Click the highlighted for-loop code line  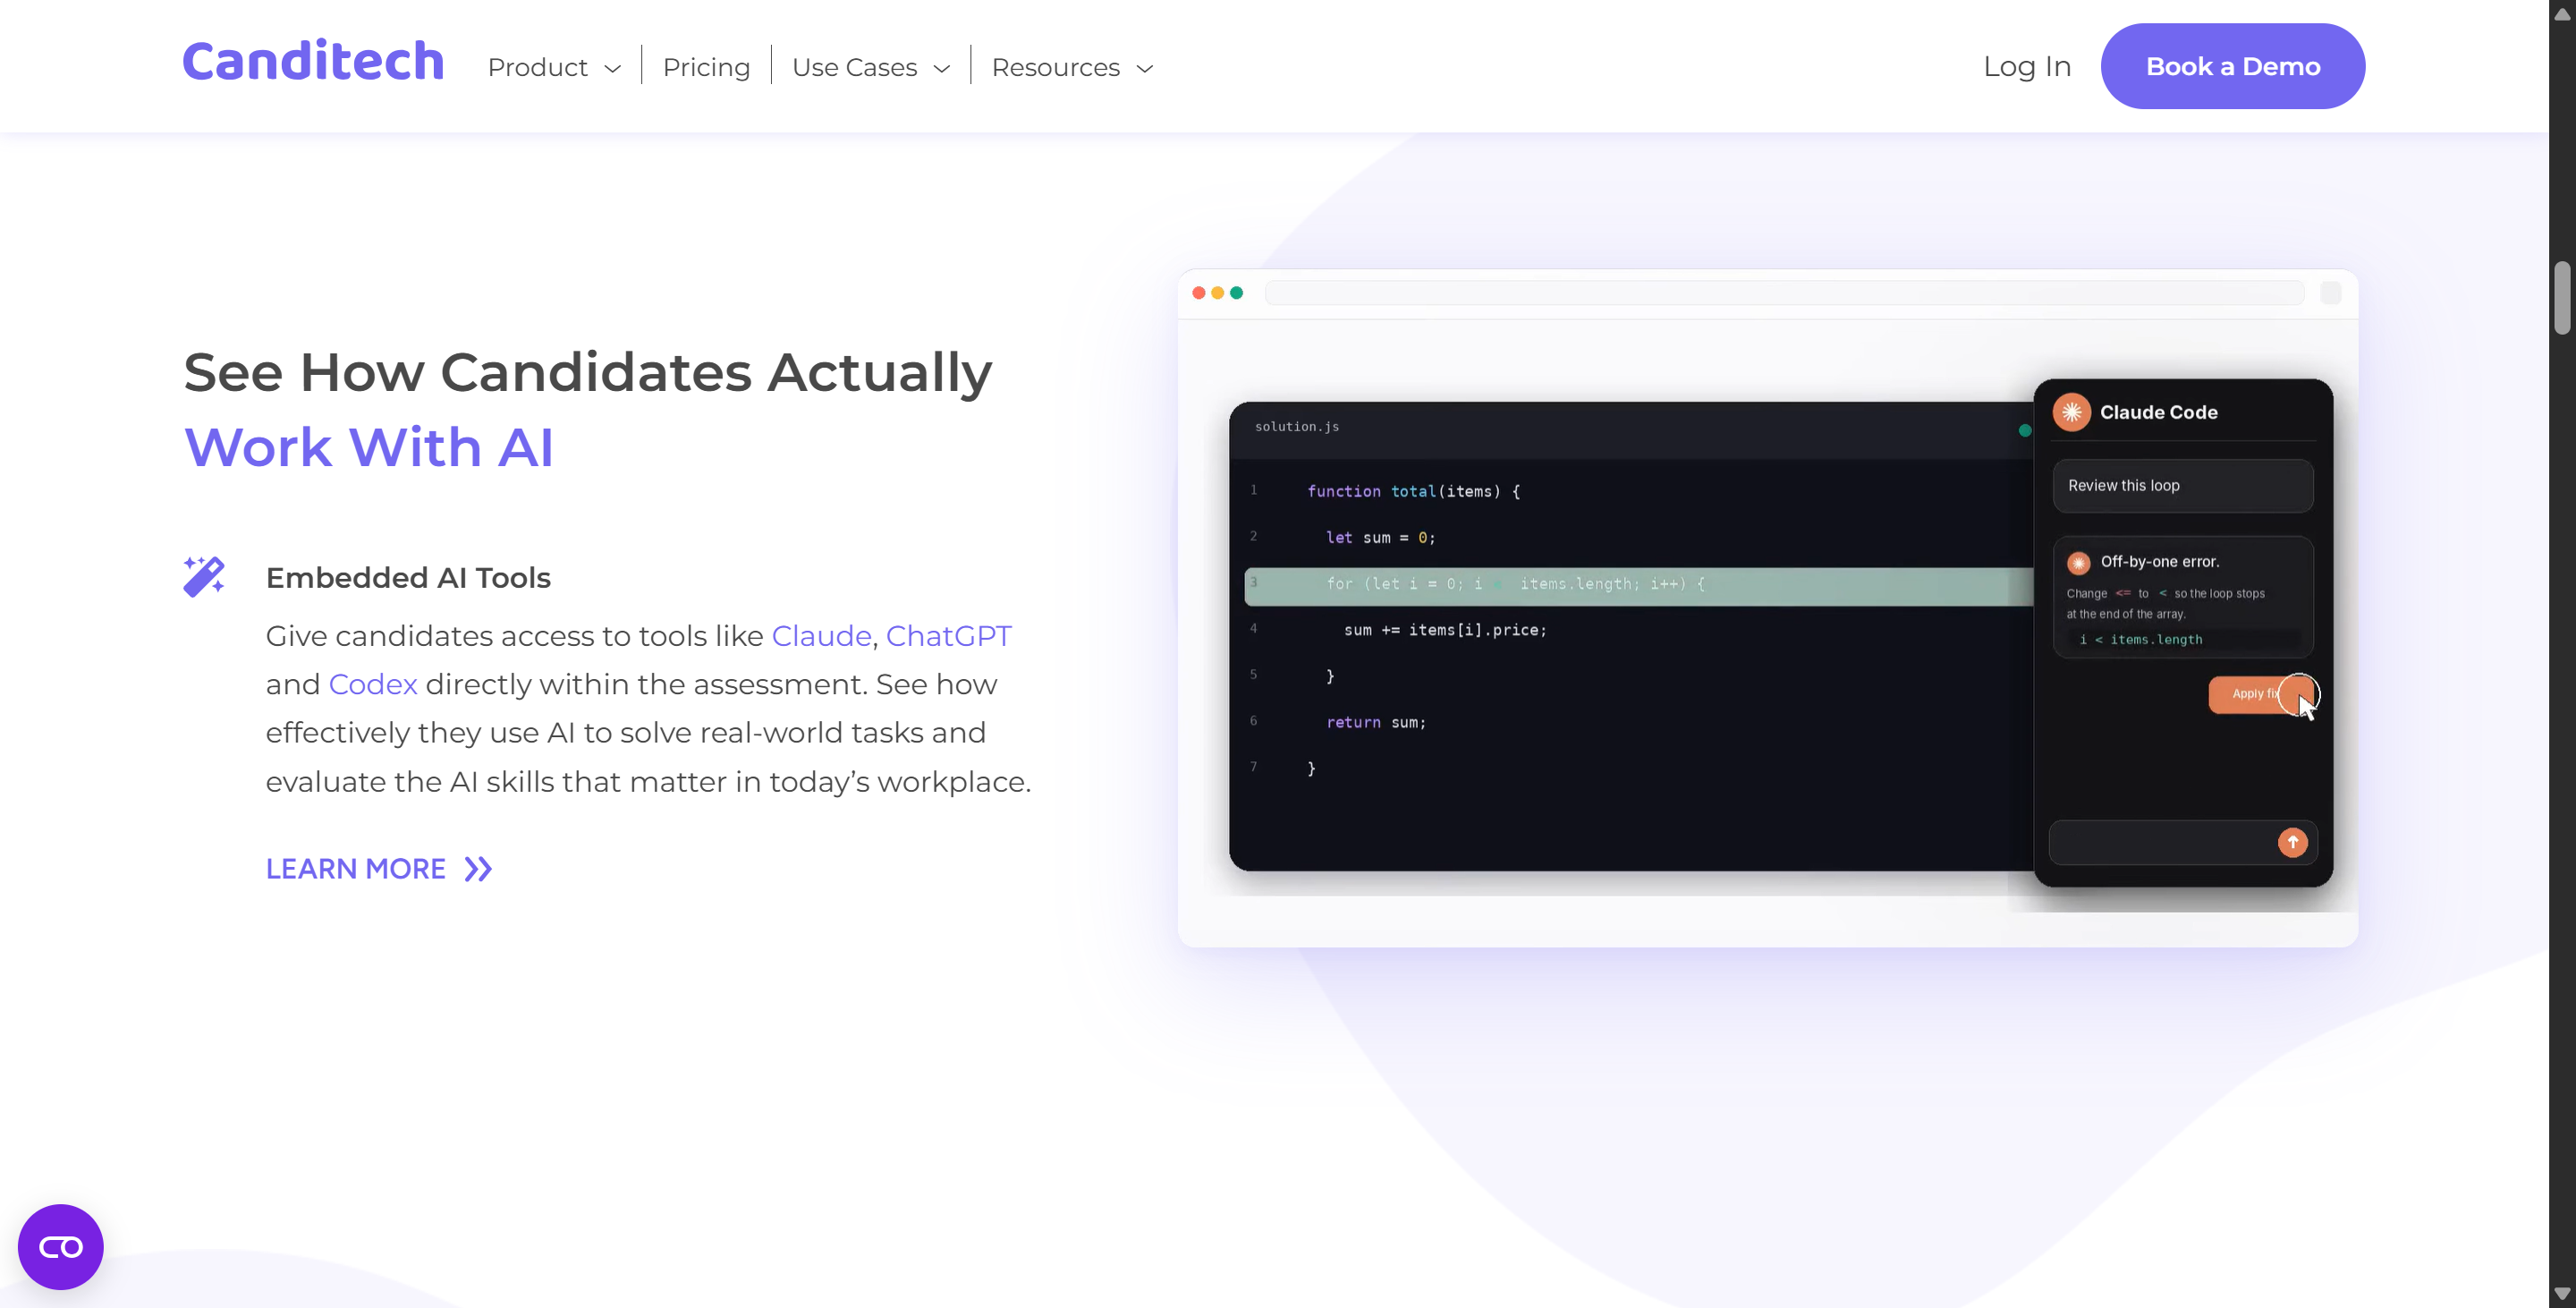pyautogui.click(x=1638, y=585)
